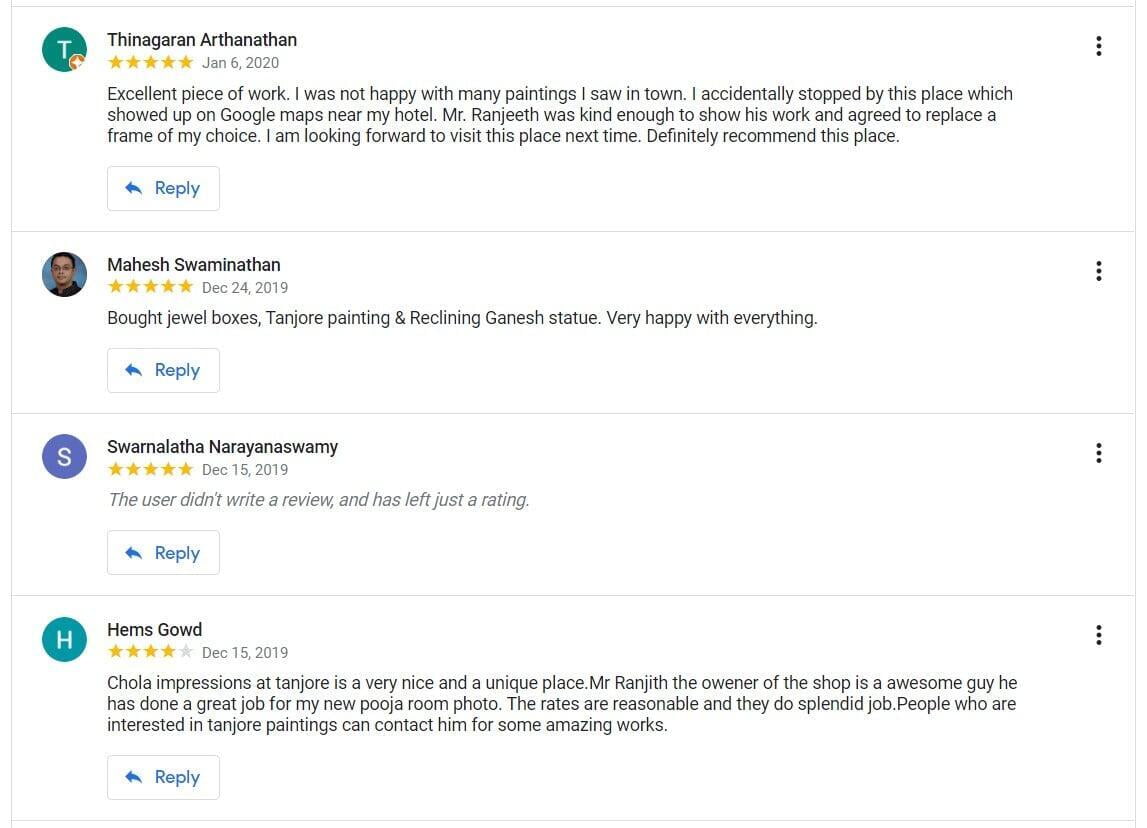Click the four-star rating on Hems Gowd's review
The width and height of the screenshot is (1147, 828).
point(150,652)
